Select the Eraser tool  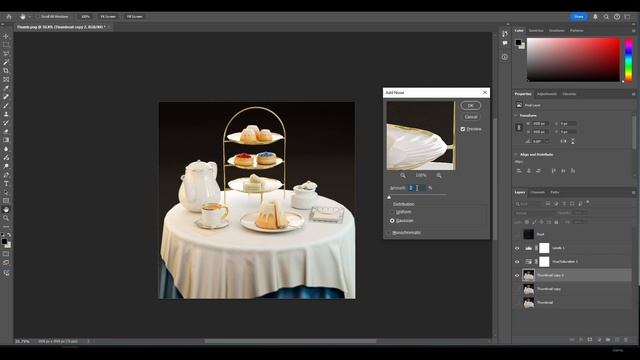6,131
